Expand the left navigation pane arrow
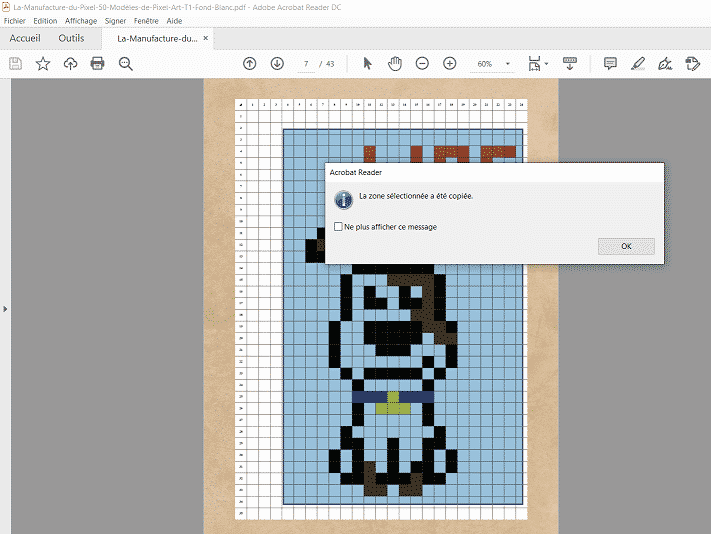Screen dimensions: 711x534 click(x=5, y=309)
